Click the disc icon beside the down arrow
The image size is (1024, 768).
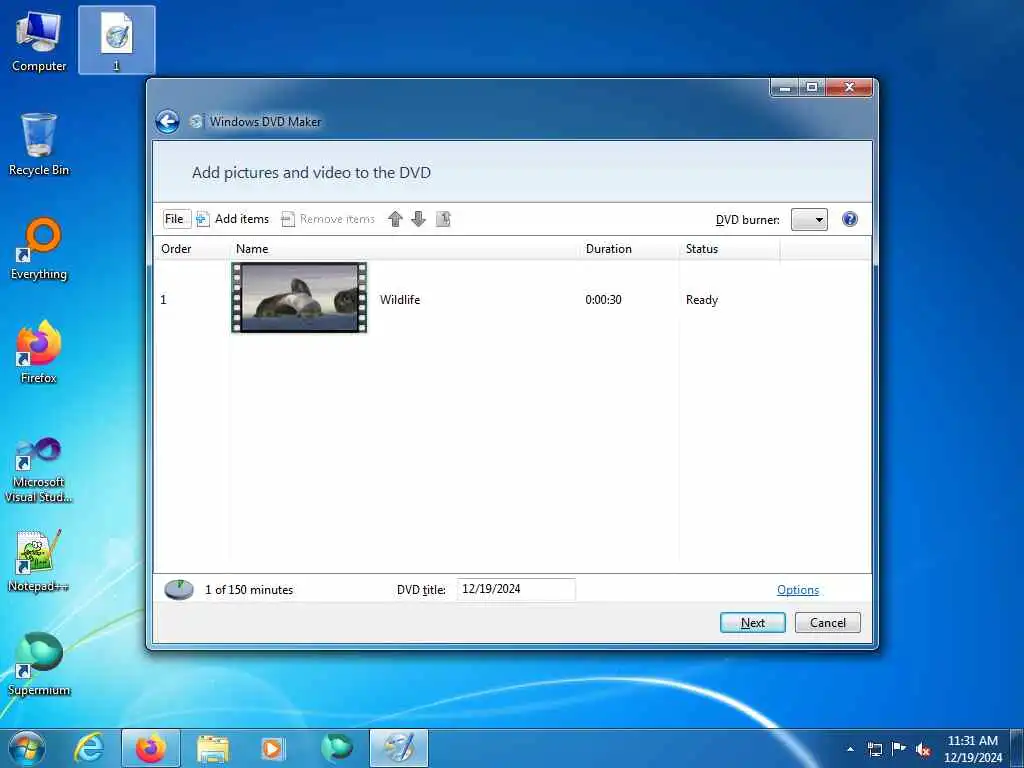tap(443, 219)
